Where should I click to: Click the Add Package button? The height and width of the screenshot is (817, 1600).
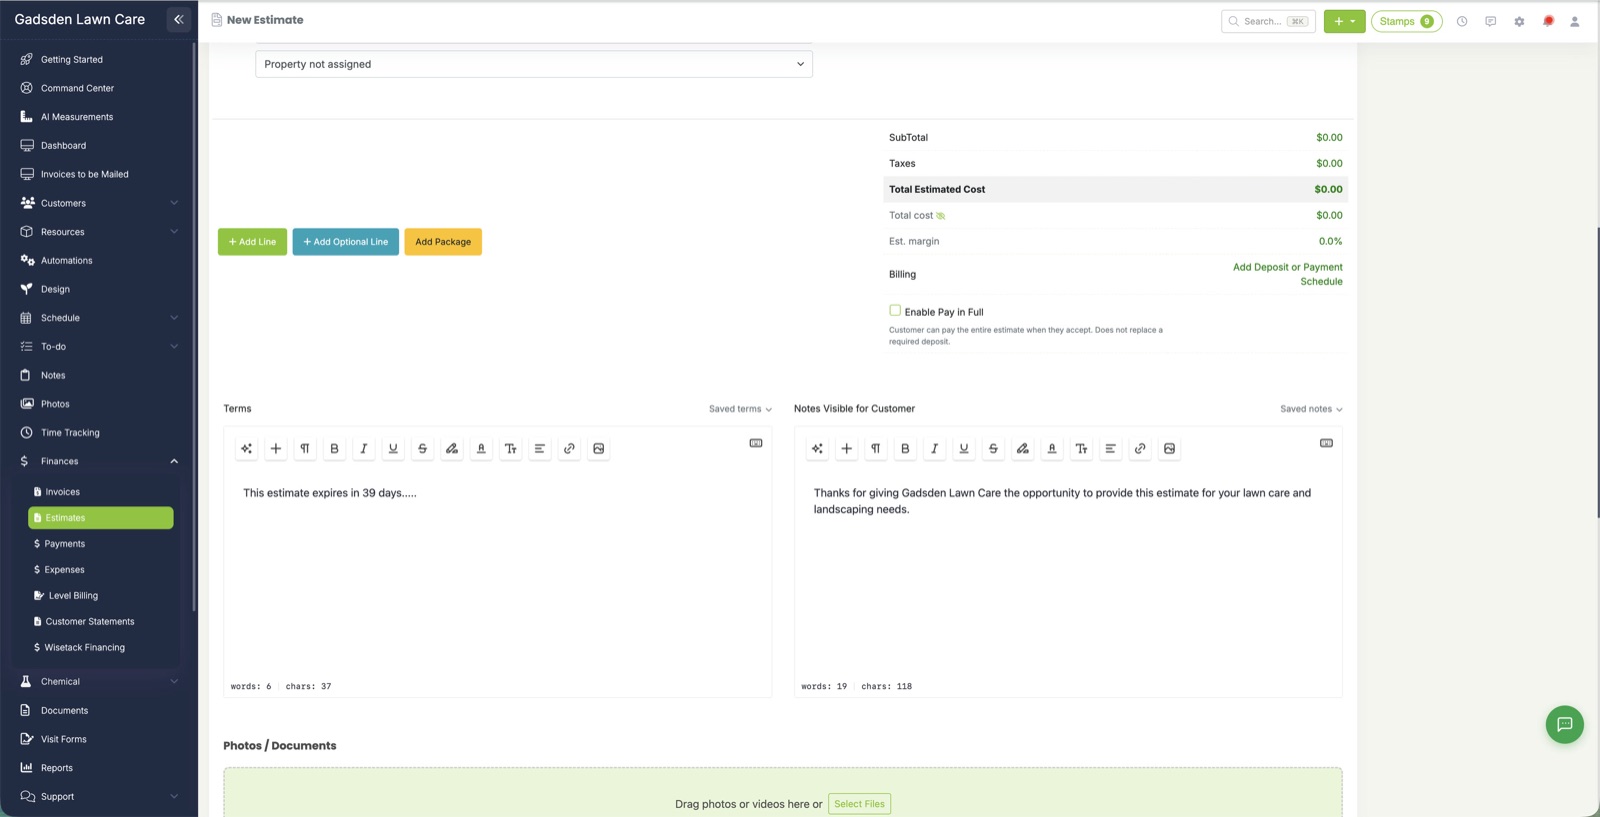443,242
